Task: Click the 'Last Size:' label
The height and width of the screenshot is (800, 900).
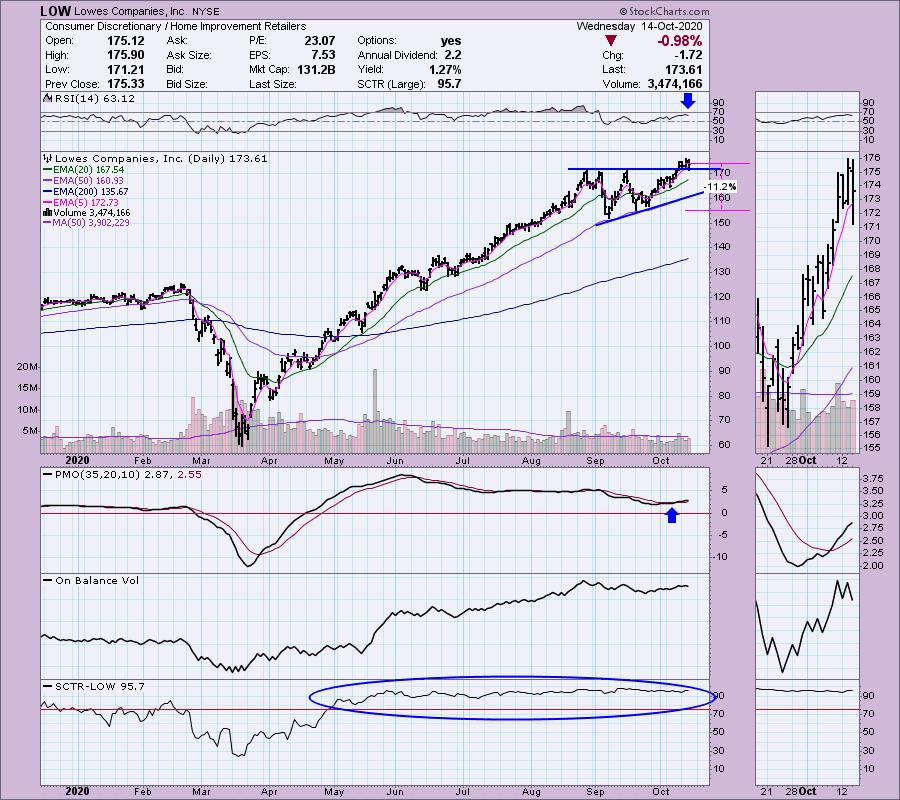Action: [273, 84]
